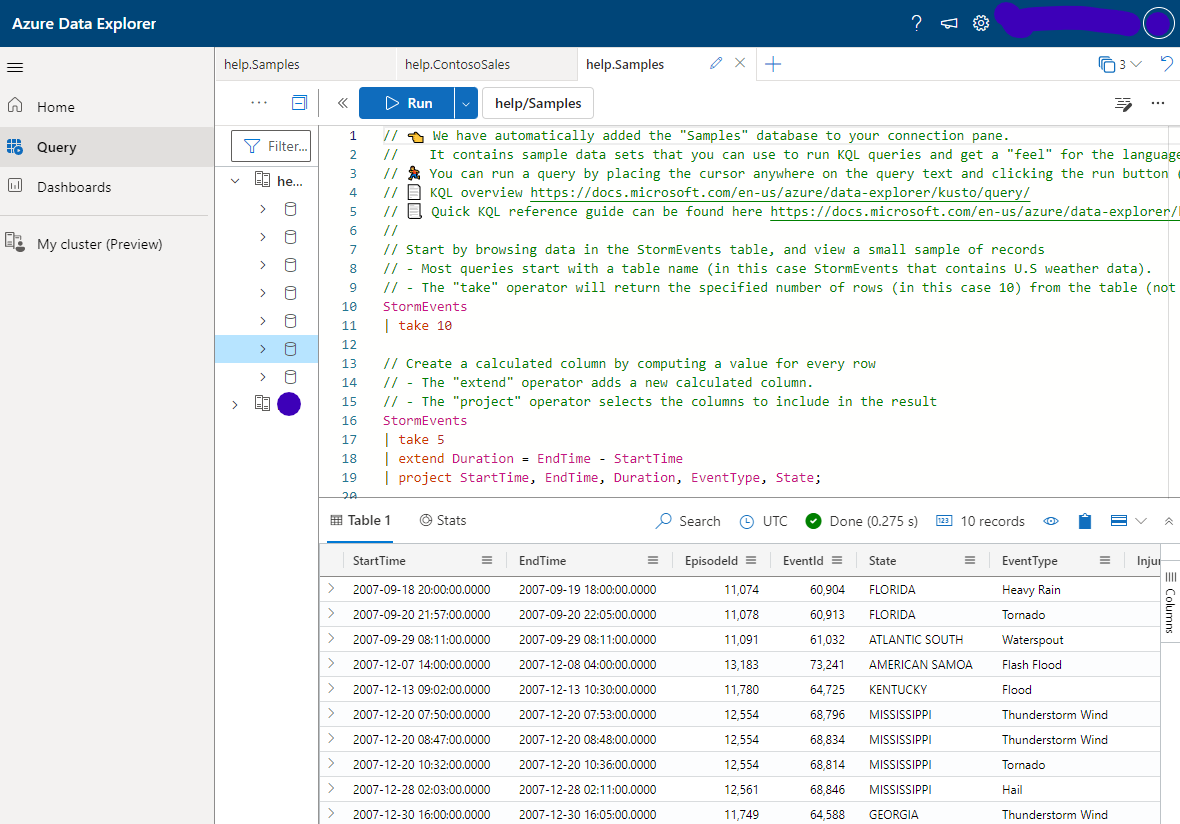The width and height of the screenshot is (1180, 824).
Task: Open the Run button dropdown arrow
Action: (466, 103)
